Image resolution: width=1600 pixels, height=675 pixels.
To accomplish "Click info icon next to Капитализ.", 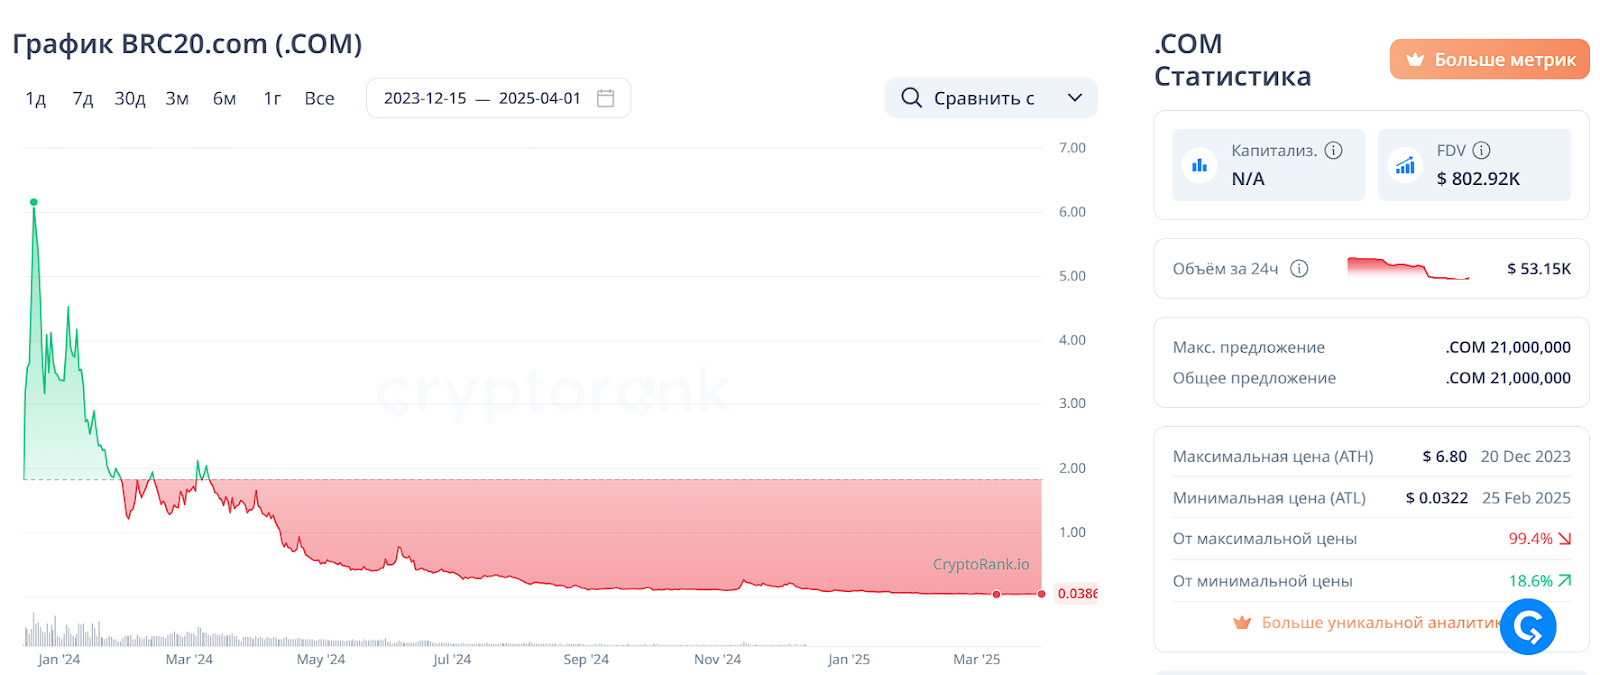I will [x=1334, y=150].
